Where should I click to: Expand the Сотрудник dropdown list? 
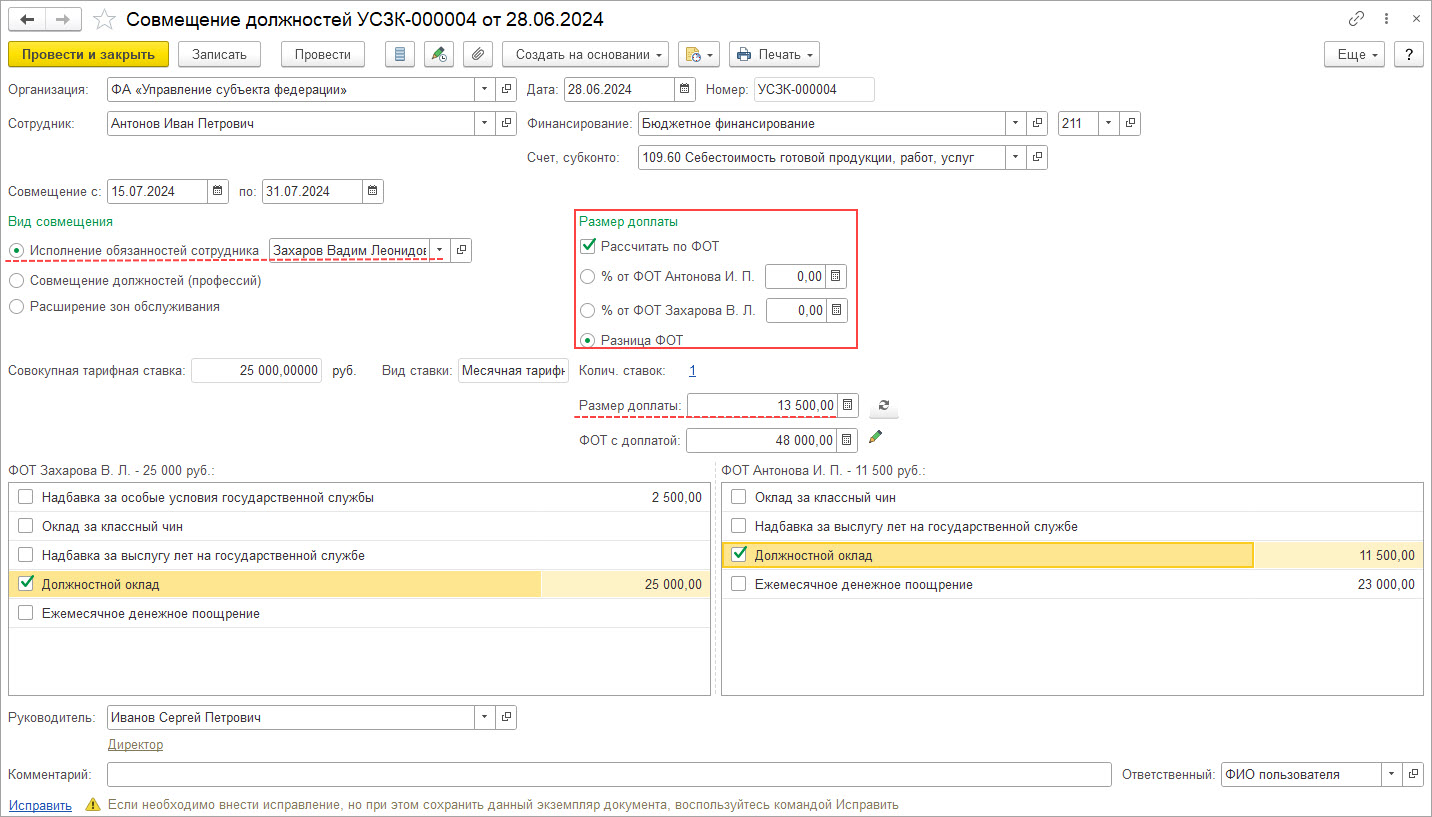tap(485, 123)
